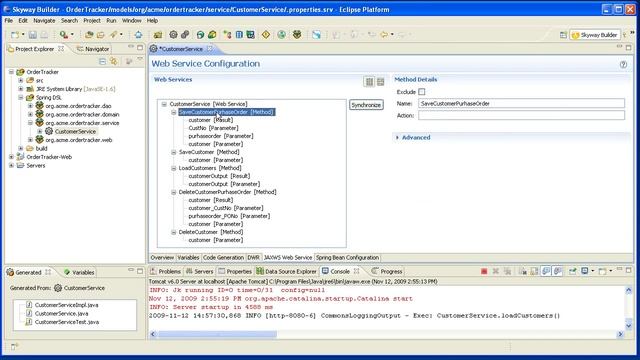Expand the OrderTracker-Web project node

[x=11, y=157]
